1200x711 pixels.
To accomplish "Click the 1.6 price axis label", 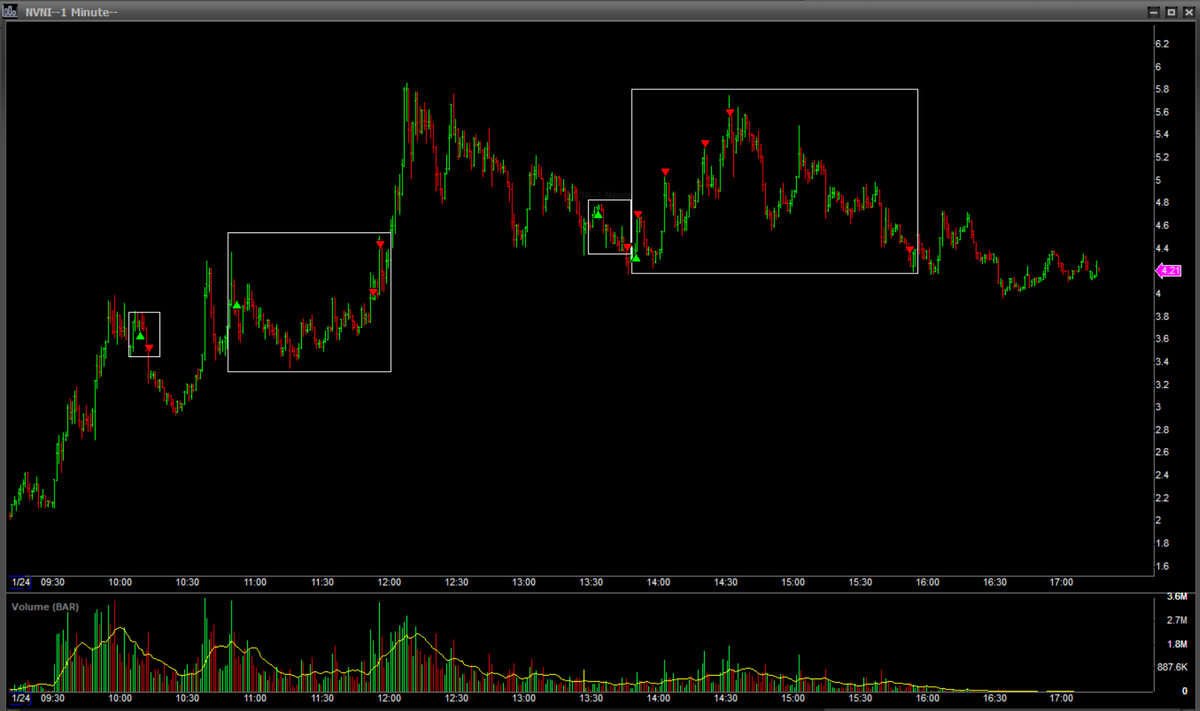I will coord(1162,566).
